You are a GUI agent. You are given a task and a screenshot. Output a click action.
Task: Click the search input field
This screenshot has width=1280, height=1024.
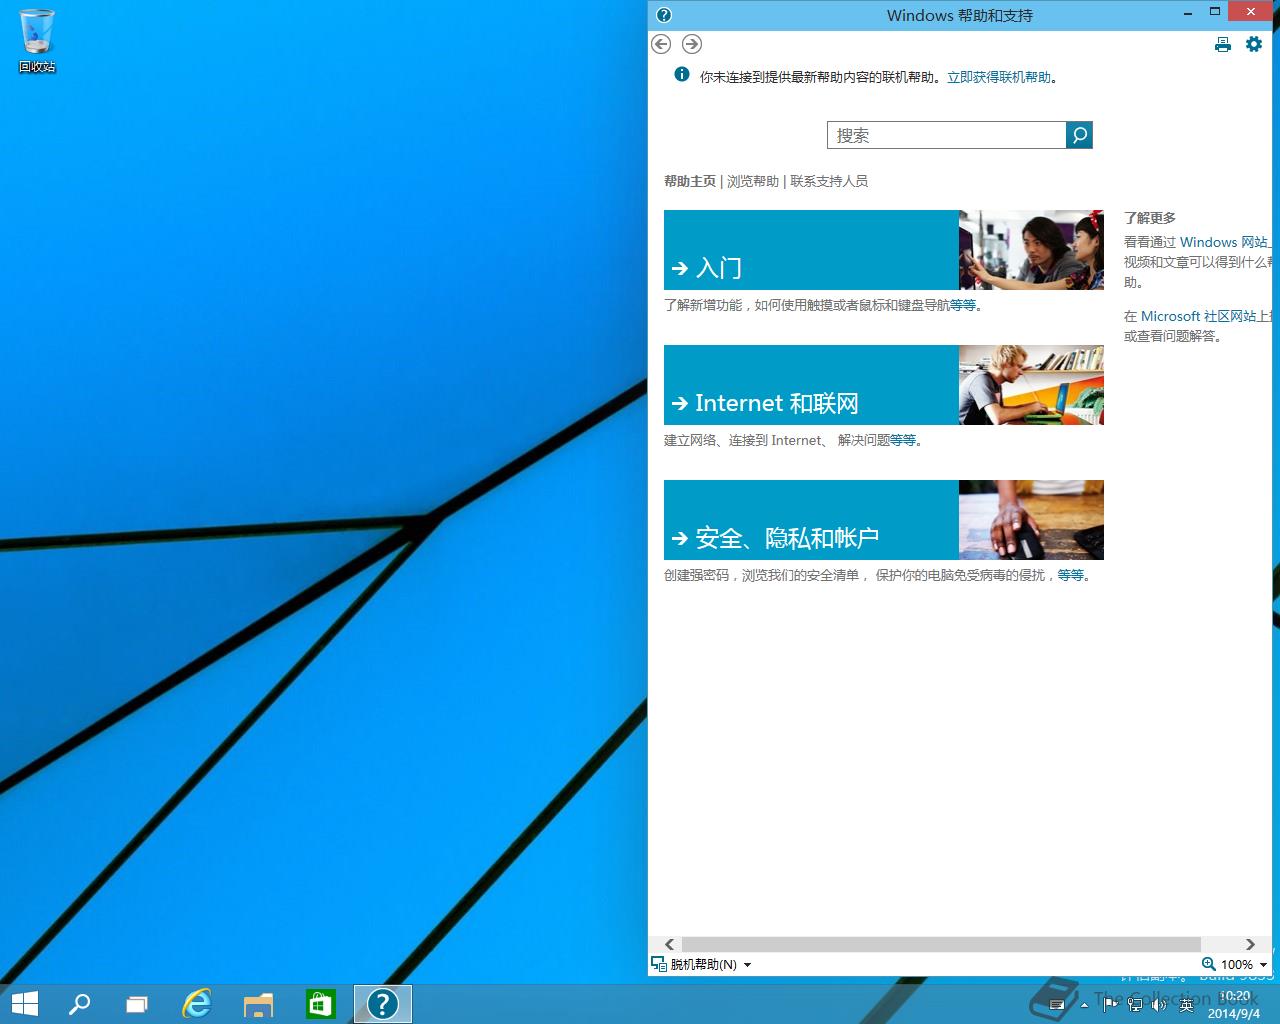[947, 135]
